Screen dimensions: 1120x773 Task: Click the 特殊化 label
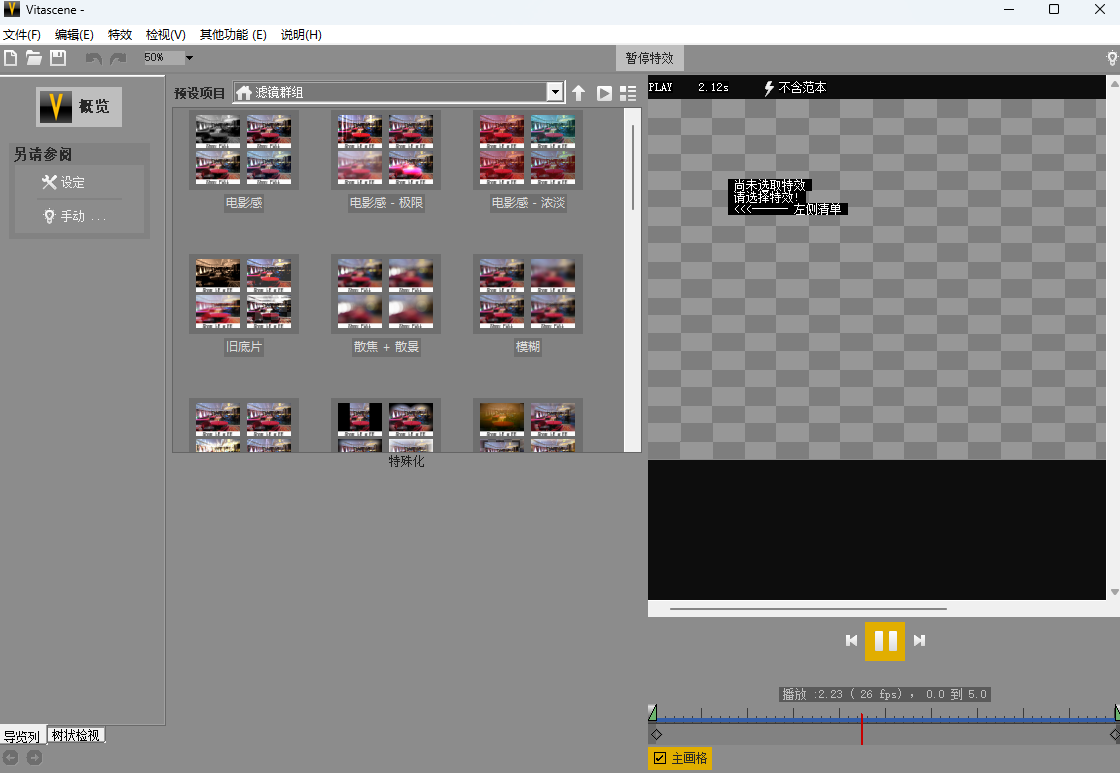406,461
